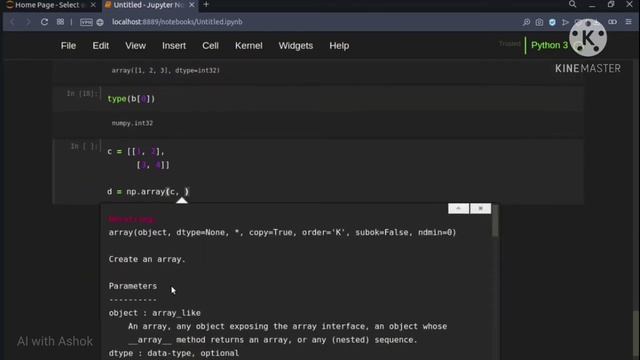Close the docstring tooltip with X button
Viewport: 640px width, 360px height.
pyautogui.click(x=480, y=209)
